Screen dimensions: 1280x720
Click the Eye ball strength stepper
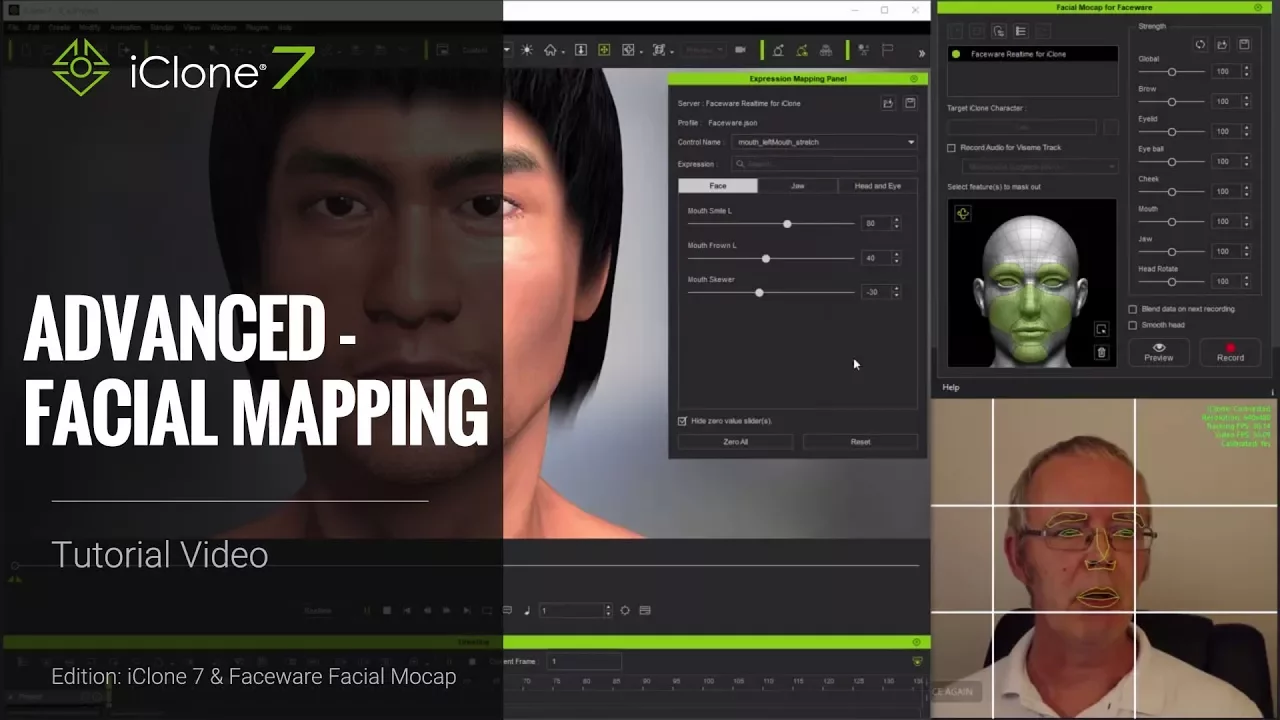pos(1246,161)
